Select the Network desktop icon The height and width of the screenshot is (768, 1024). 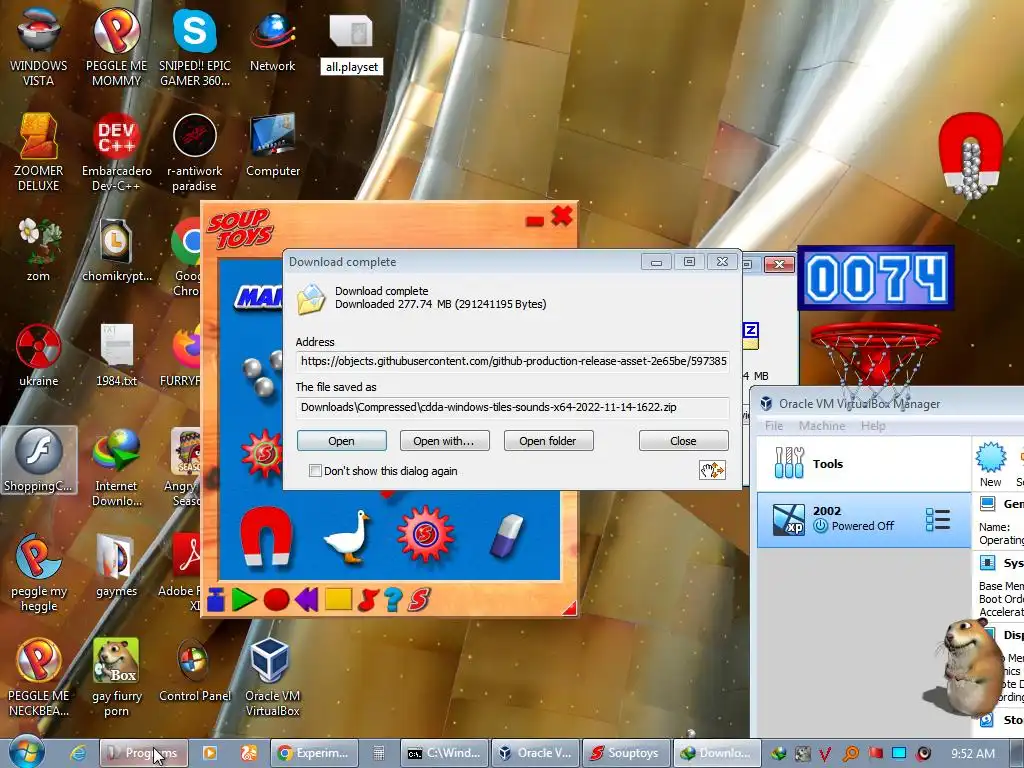pos(272,40)
